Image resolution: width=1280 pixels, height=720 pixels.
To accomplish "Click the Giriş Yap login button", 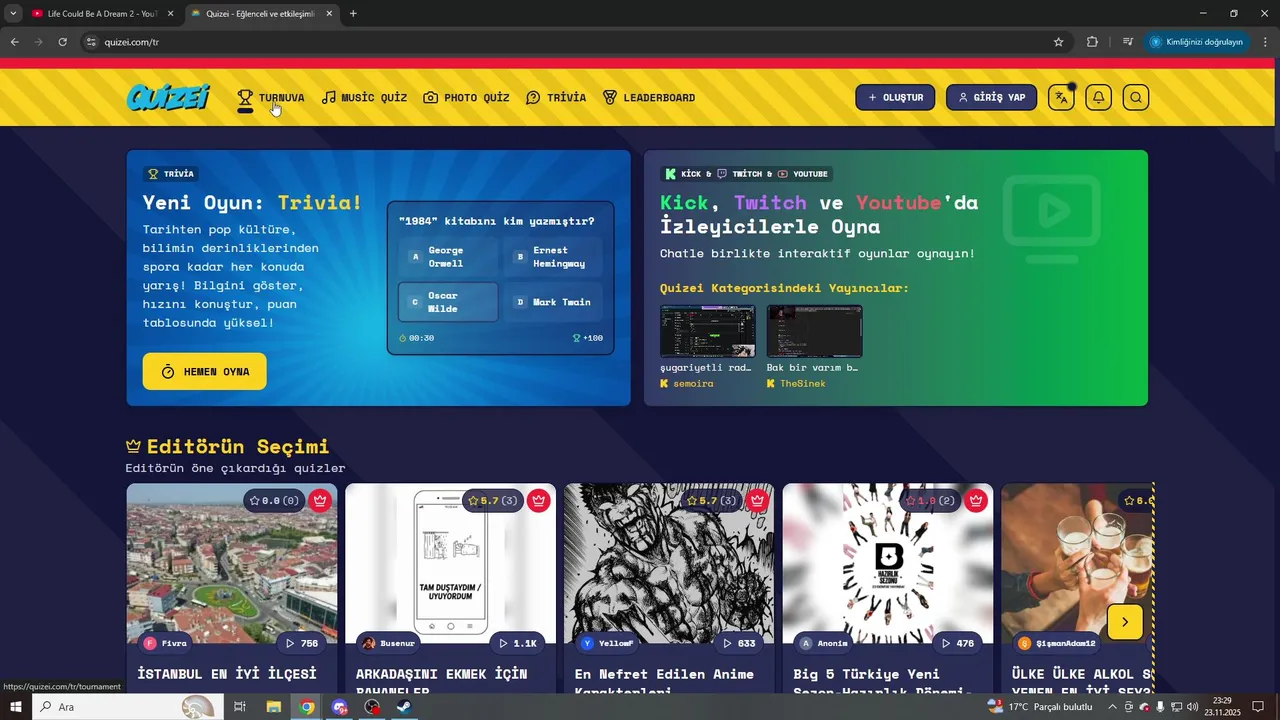I will point(991,97).
